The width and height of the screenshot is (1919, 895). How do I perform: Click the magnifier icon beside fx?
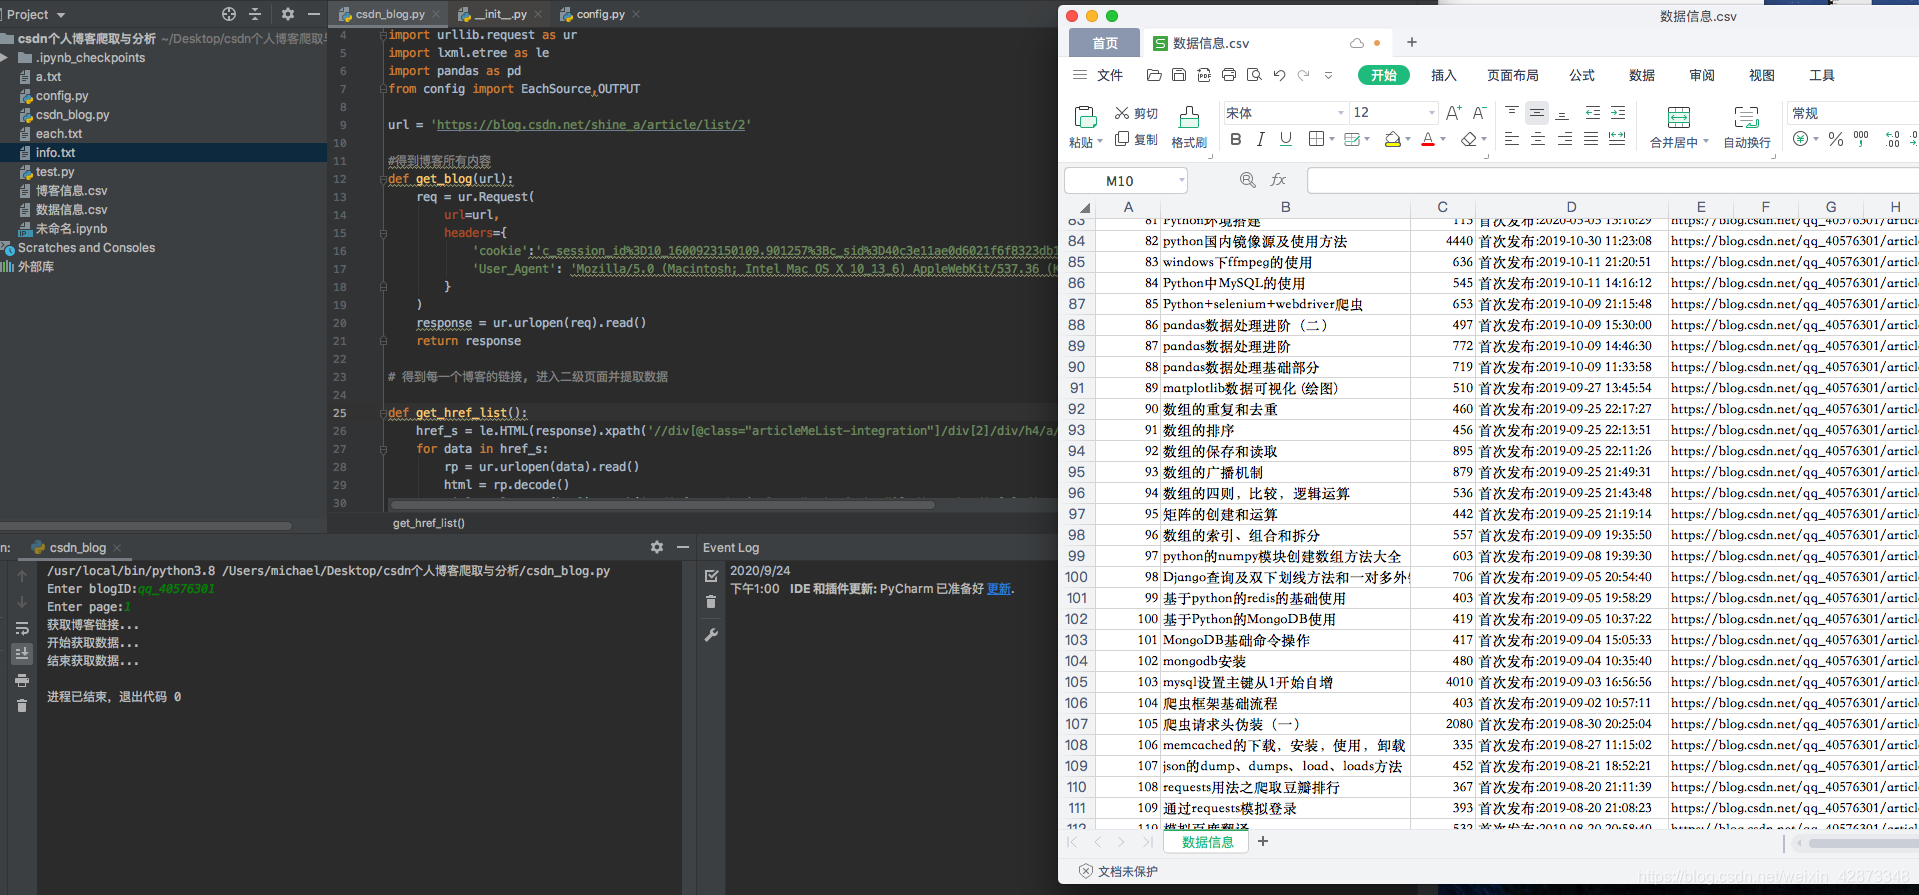click(x=1248, y=180)
